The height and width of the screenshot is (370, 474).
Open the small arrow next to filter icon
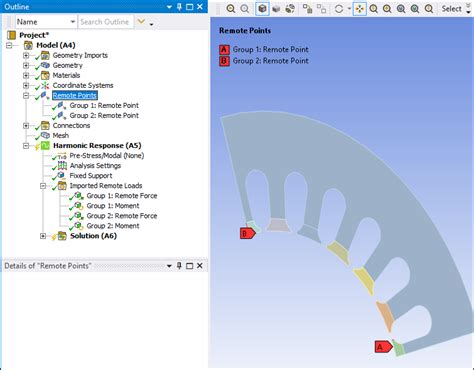point(152,24)
